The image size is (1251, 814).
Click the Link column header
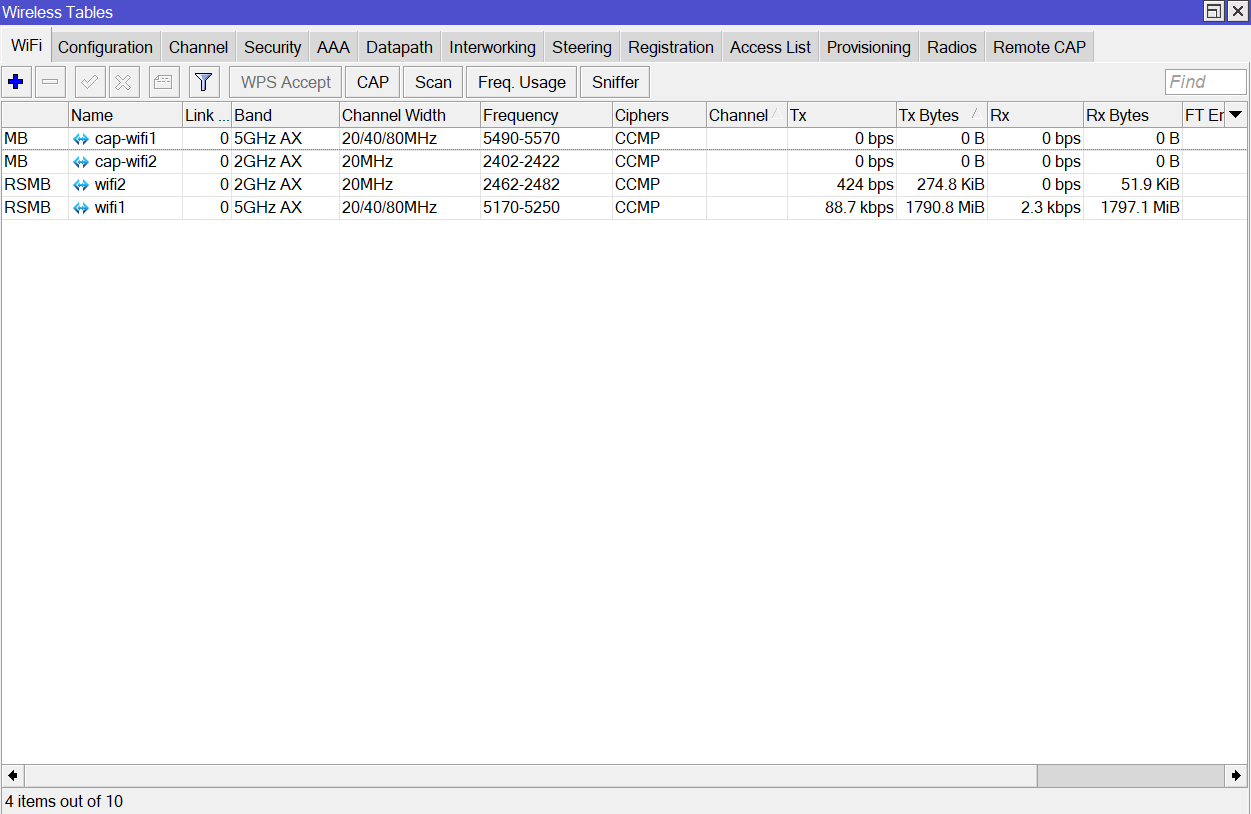(207, 115)
